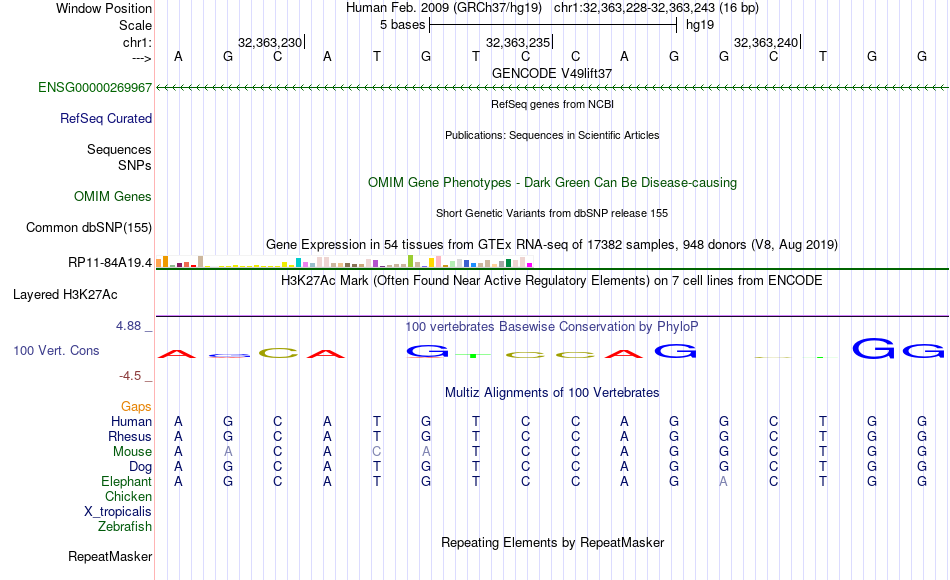Click the tallest green bar in GTEx chart

pyautogui.click(x=411, y=261)
